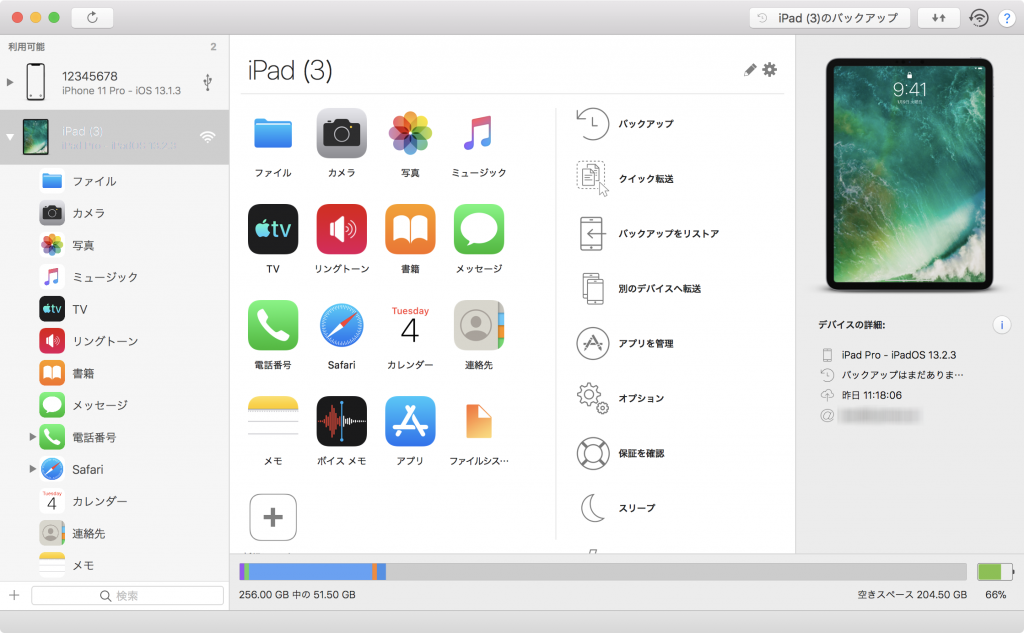Select 別のデバイスへ転送 action
1024x633 pixels.
[x=639, y=289]
